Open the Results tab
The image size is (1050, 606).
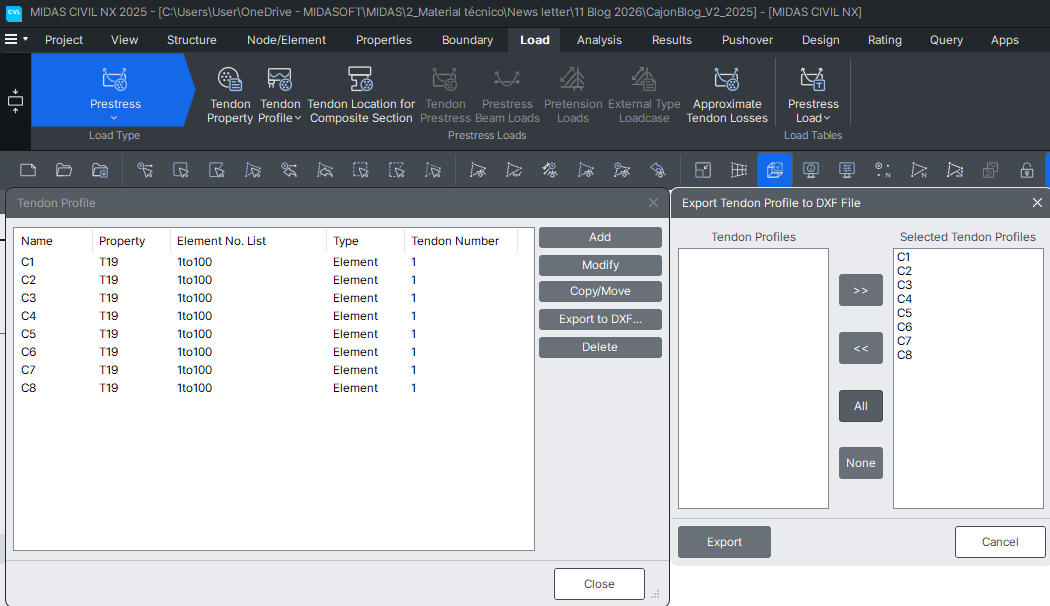(x=672, y=40)
